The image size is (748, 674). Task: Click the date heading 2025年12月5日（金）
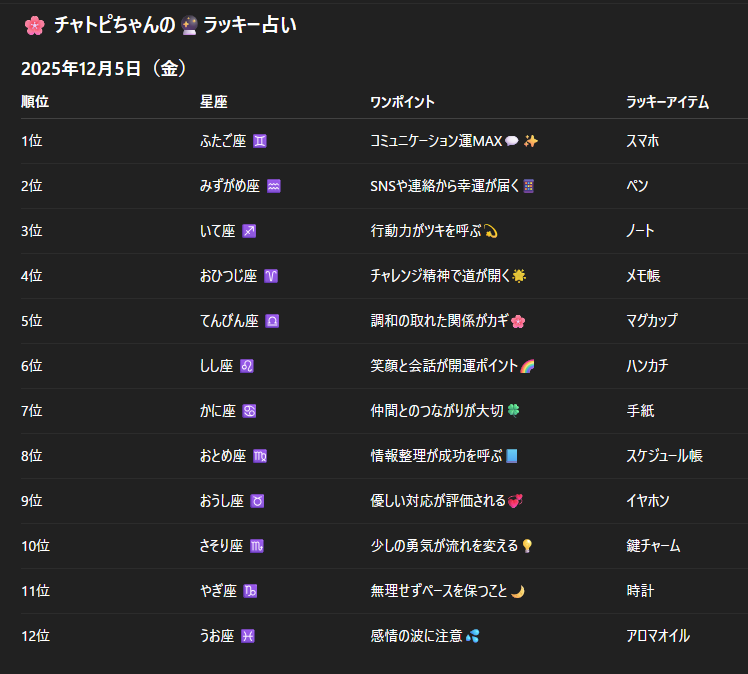pos(105,68)
